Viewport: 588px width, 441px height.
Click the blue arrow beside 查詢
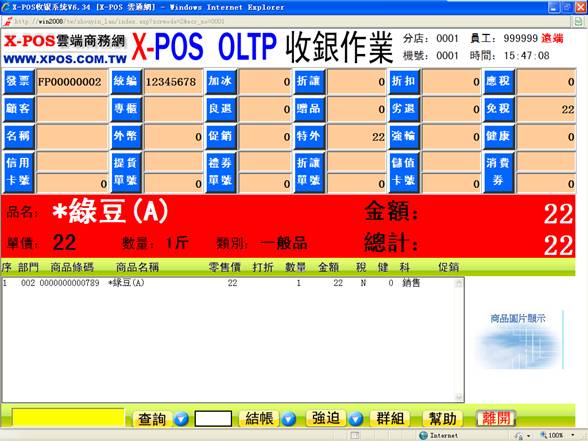(x=181, y=418)
